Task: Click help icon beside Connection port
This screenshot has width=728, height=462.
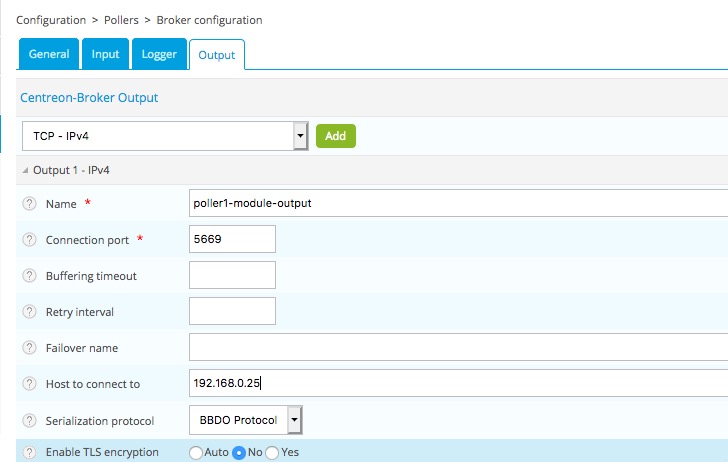Action: pyautogui.click(x=29, y=240)
